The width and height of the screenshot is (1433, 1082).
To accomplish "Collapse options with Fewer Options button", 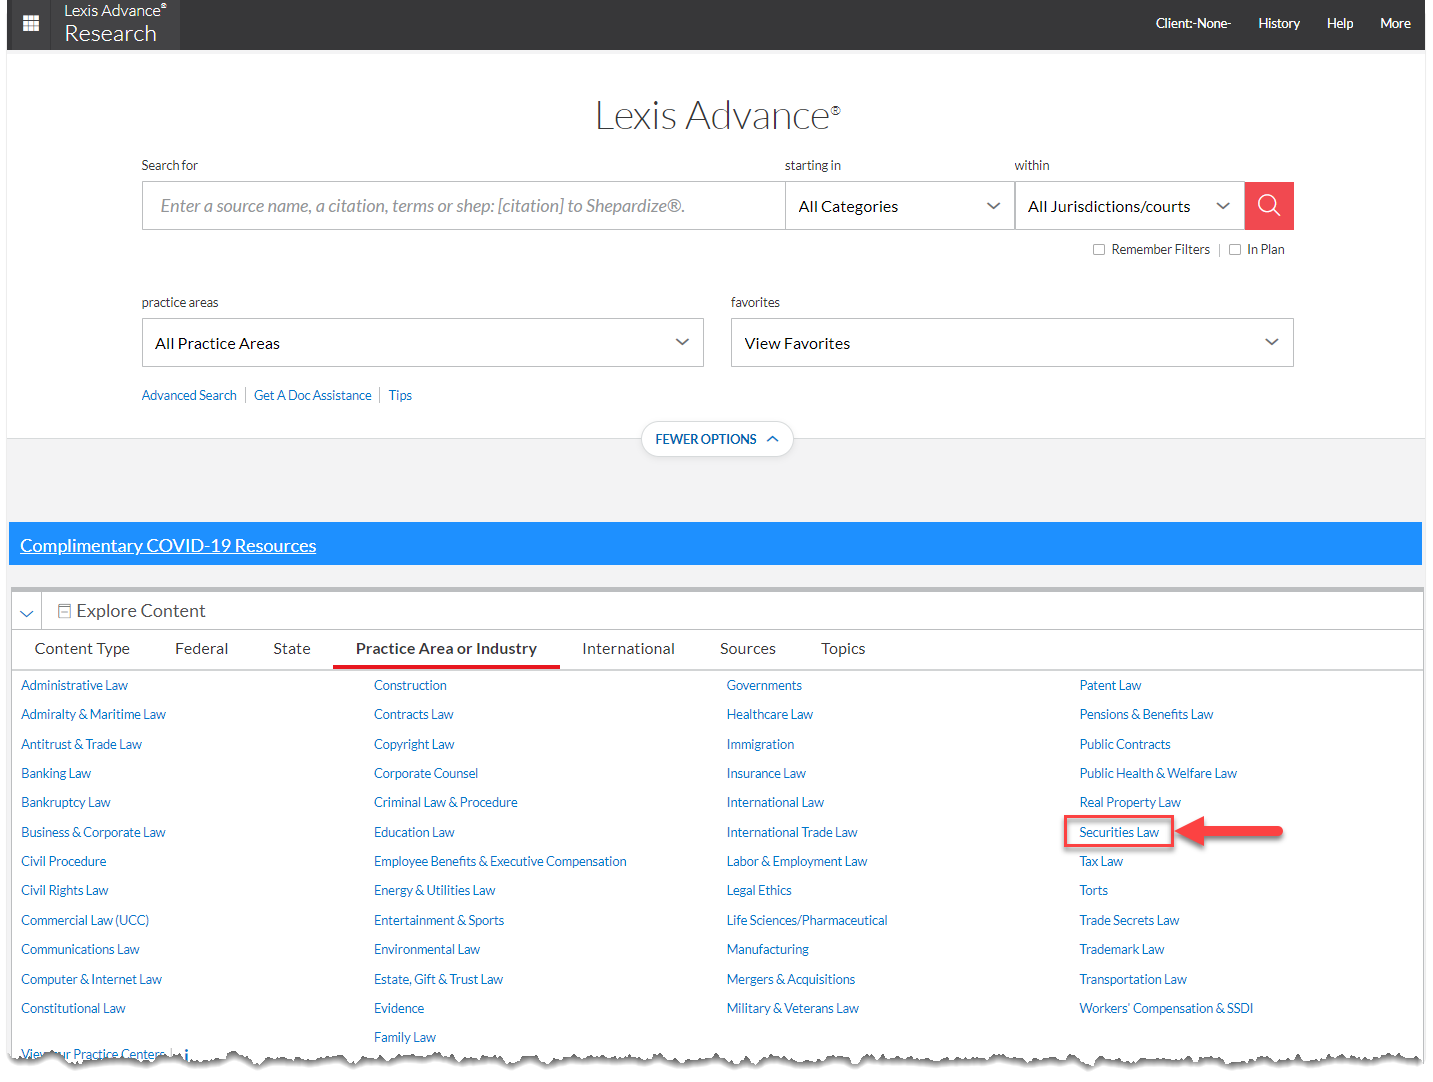I will pyautogui.click(x=717, y=439).
